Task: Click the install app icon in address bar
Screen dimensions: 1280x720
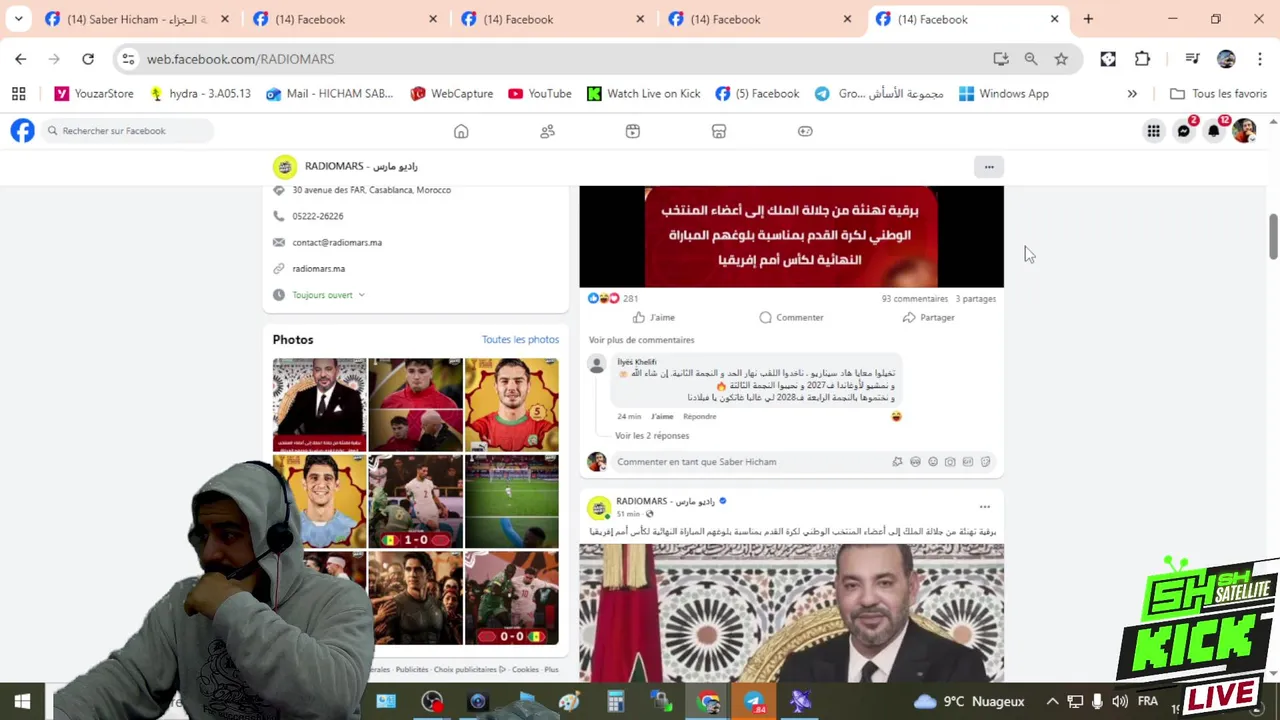Action: 1001,59
